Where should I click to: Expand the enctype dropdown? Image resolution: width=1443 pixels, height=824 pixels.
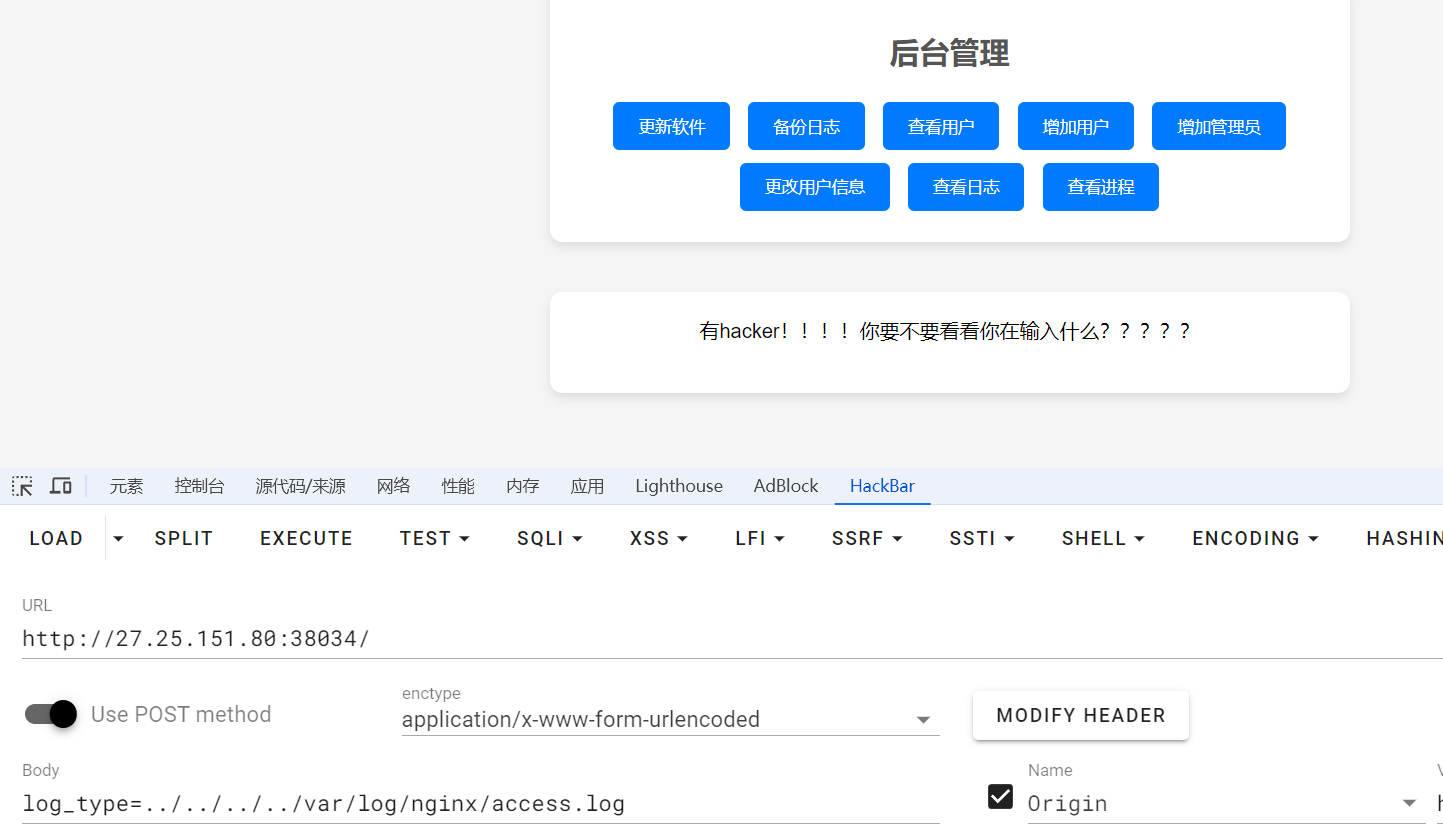(x=923, y=720)
